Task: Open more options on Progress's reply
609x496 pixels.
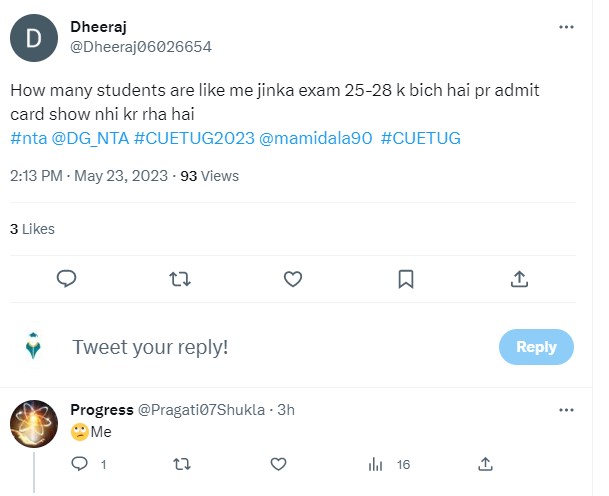Action: (567, 410)
